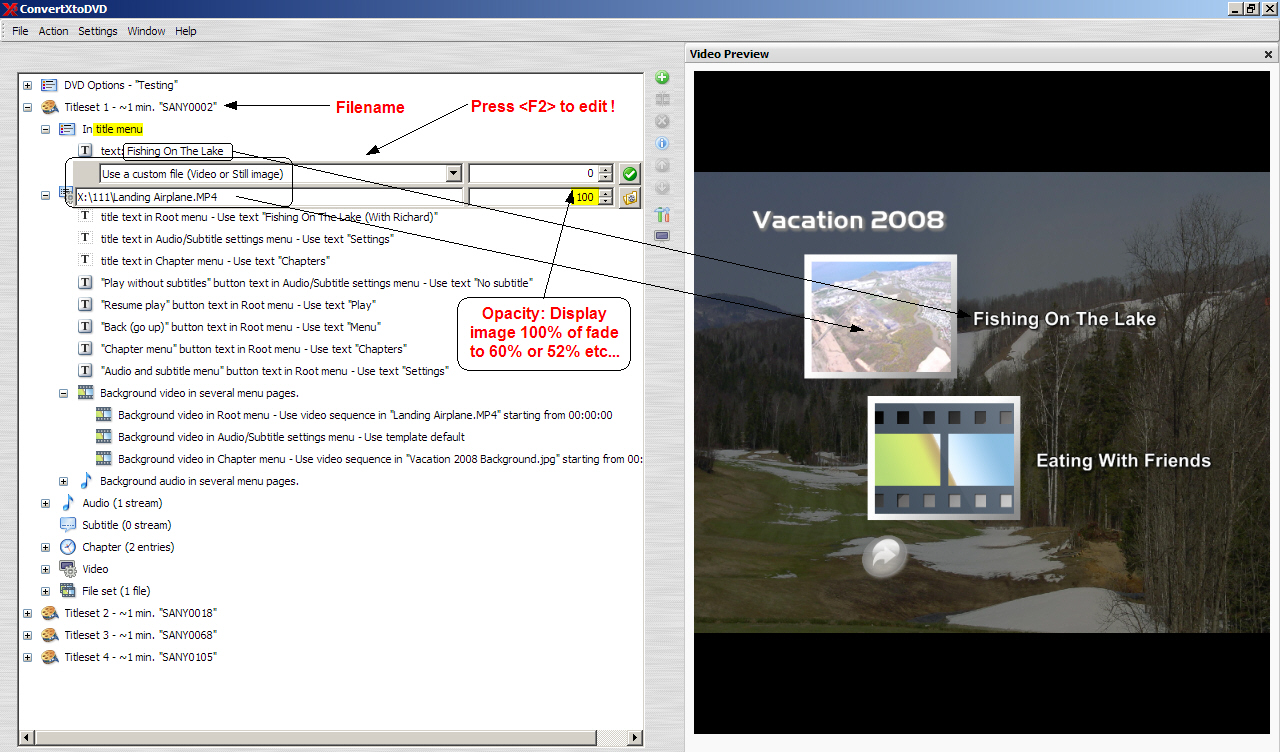Open the Help menu

pyautogui.click(x=186, y=31)
